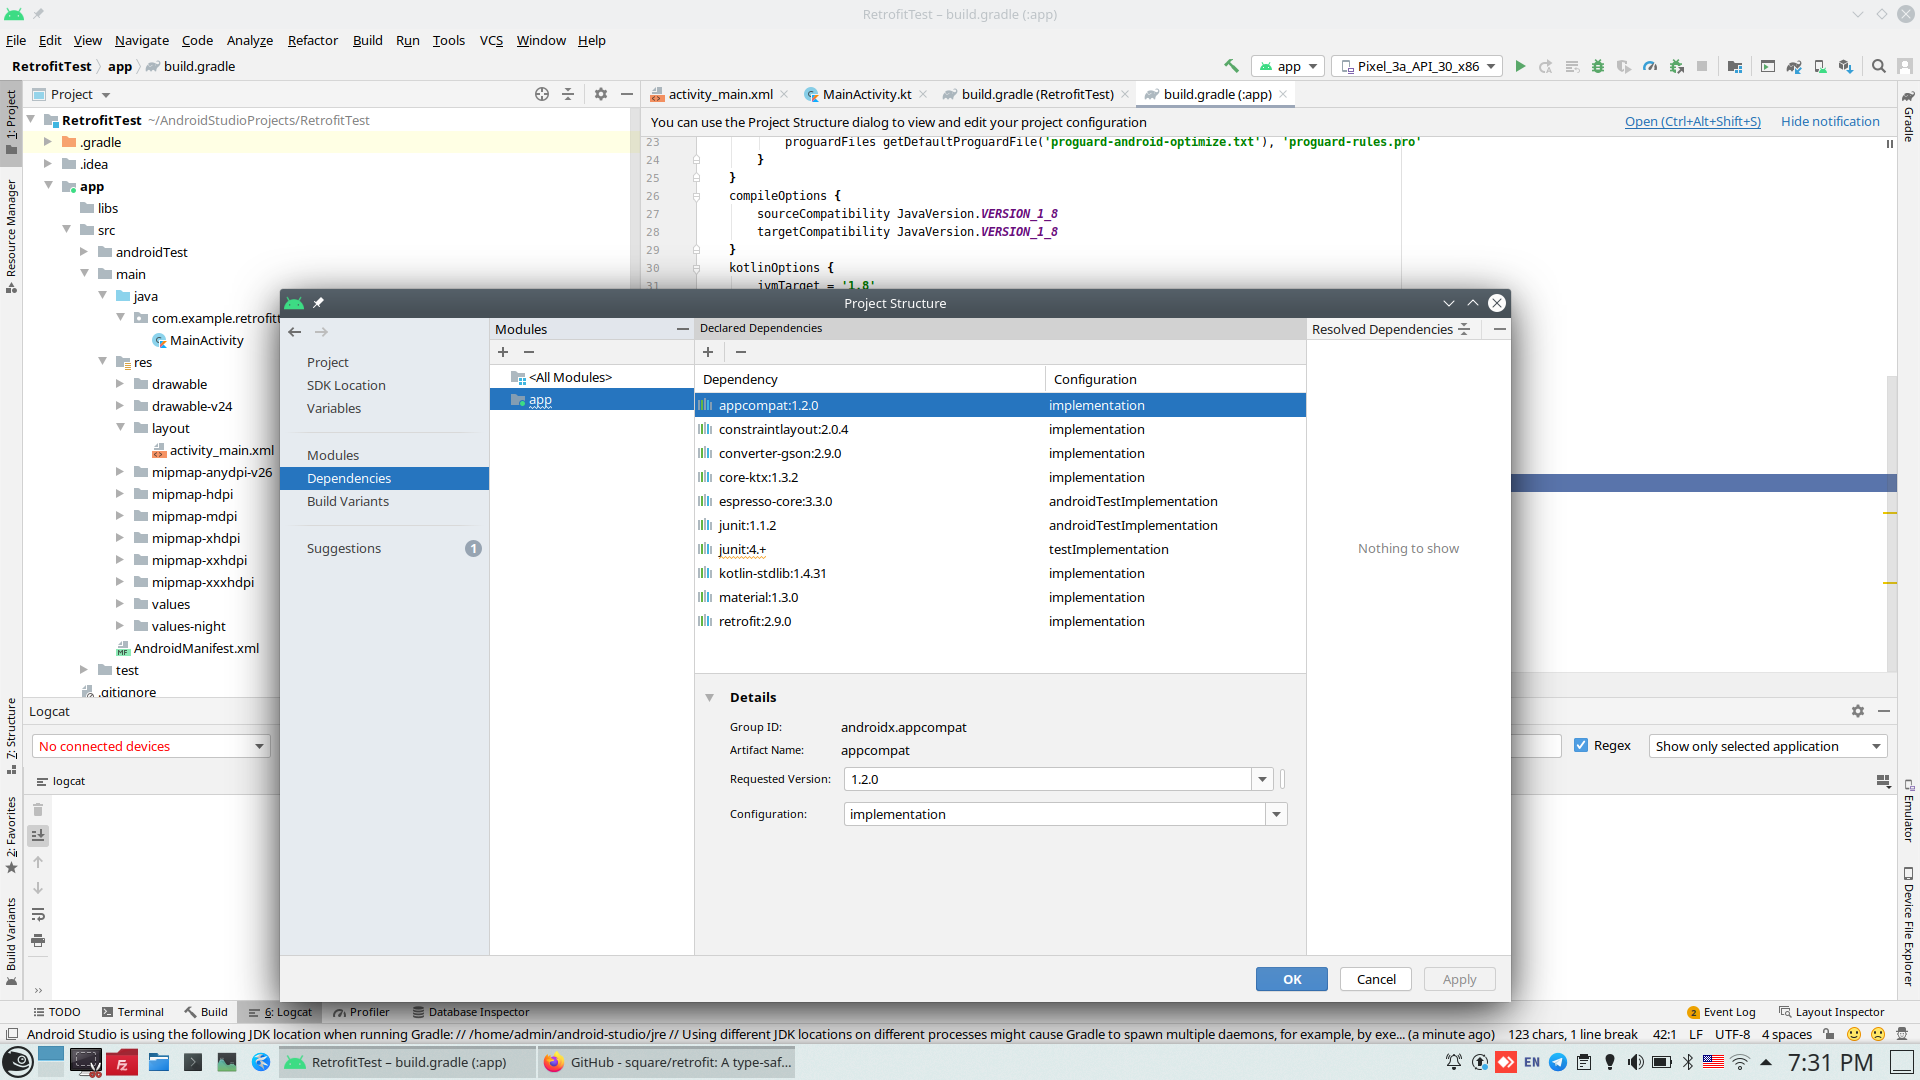Screen dimensions: 1920x1080
Task: Run the app with green play icon
Action: pyautogui.click(x=1520, y=66)
